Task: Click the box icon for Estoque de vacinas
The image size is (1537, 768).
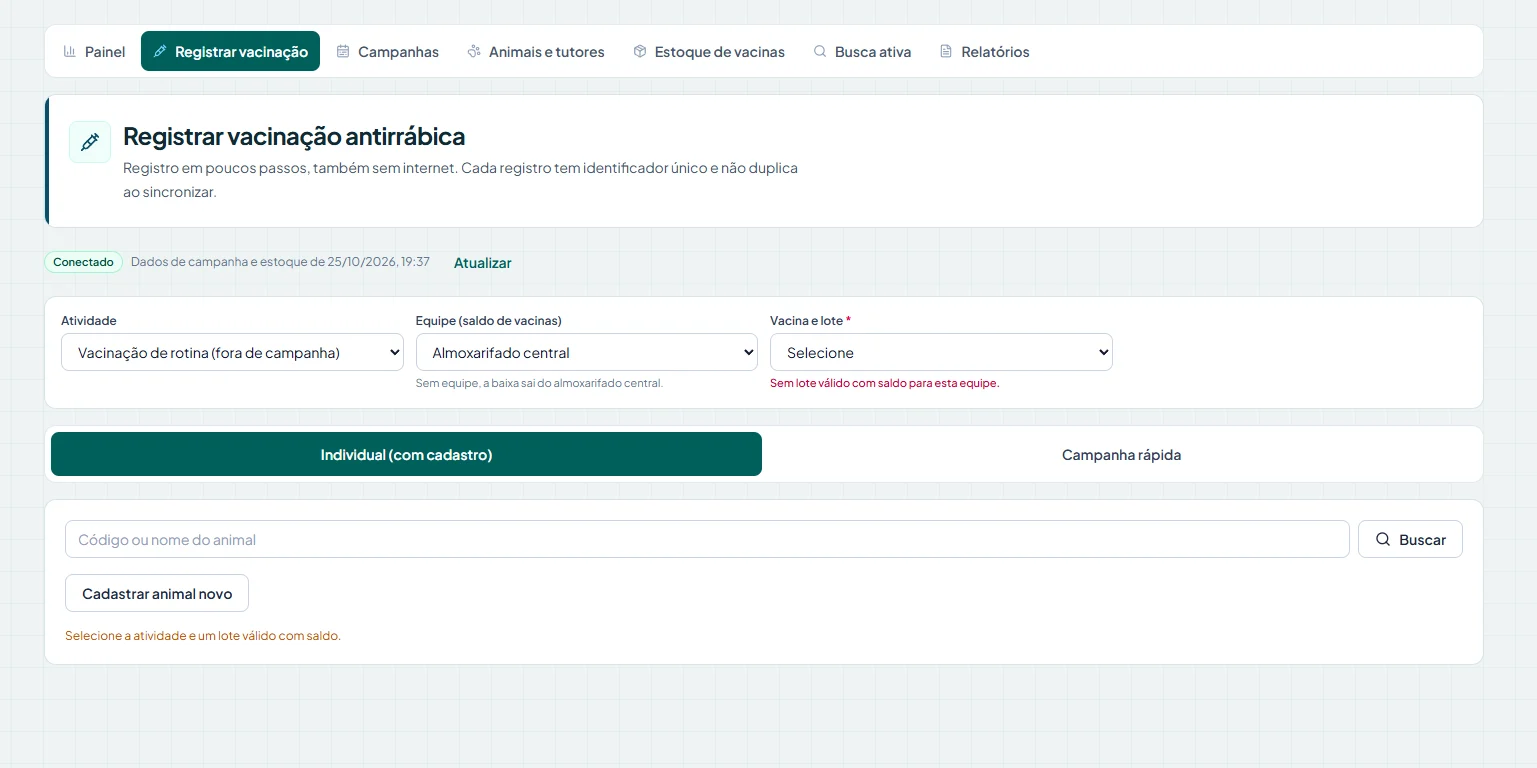Action: pos(640,51)
